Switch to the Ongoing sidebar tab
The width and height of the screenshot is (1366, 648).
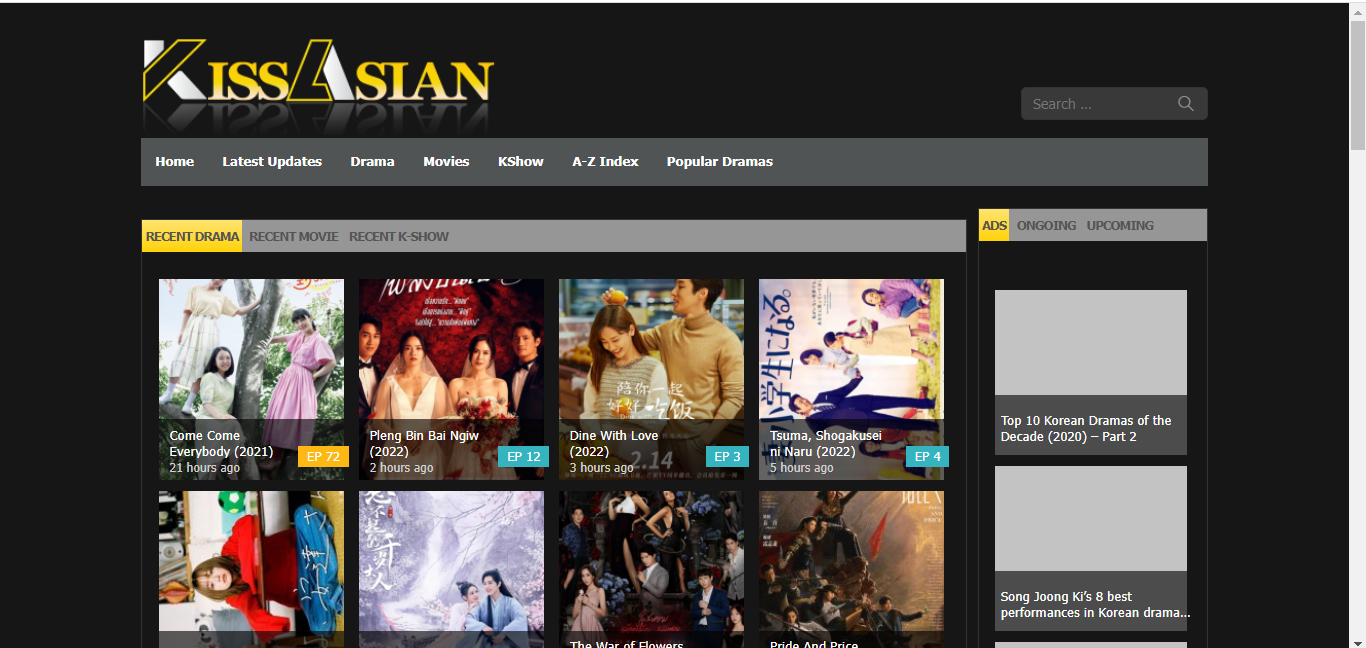(1046, 225)
